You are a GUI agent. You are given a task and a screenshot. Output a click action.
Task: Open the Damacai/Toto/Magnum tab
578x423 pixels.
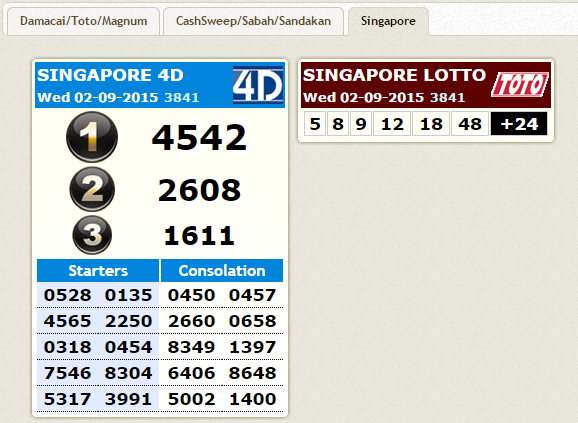pos(83,21)
